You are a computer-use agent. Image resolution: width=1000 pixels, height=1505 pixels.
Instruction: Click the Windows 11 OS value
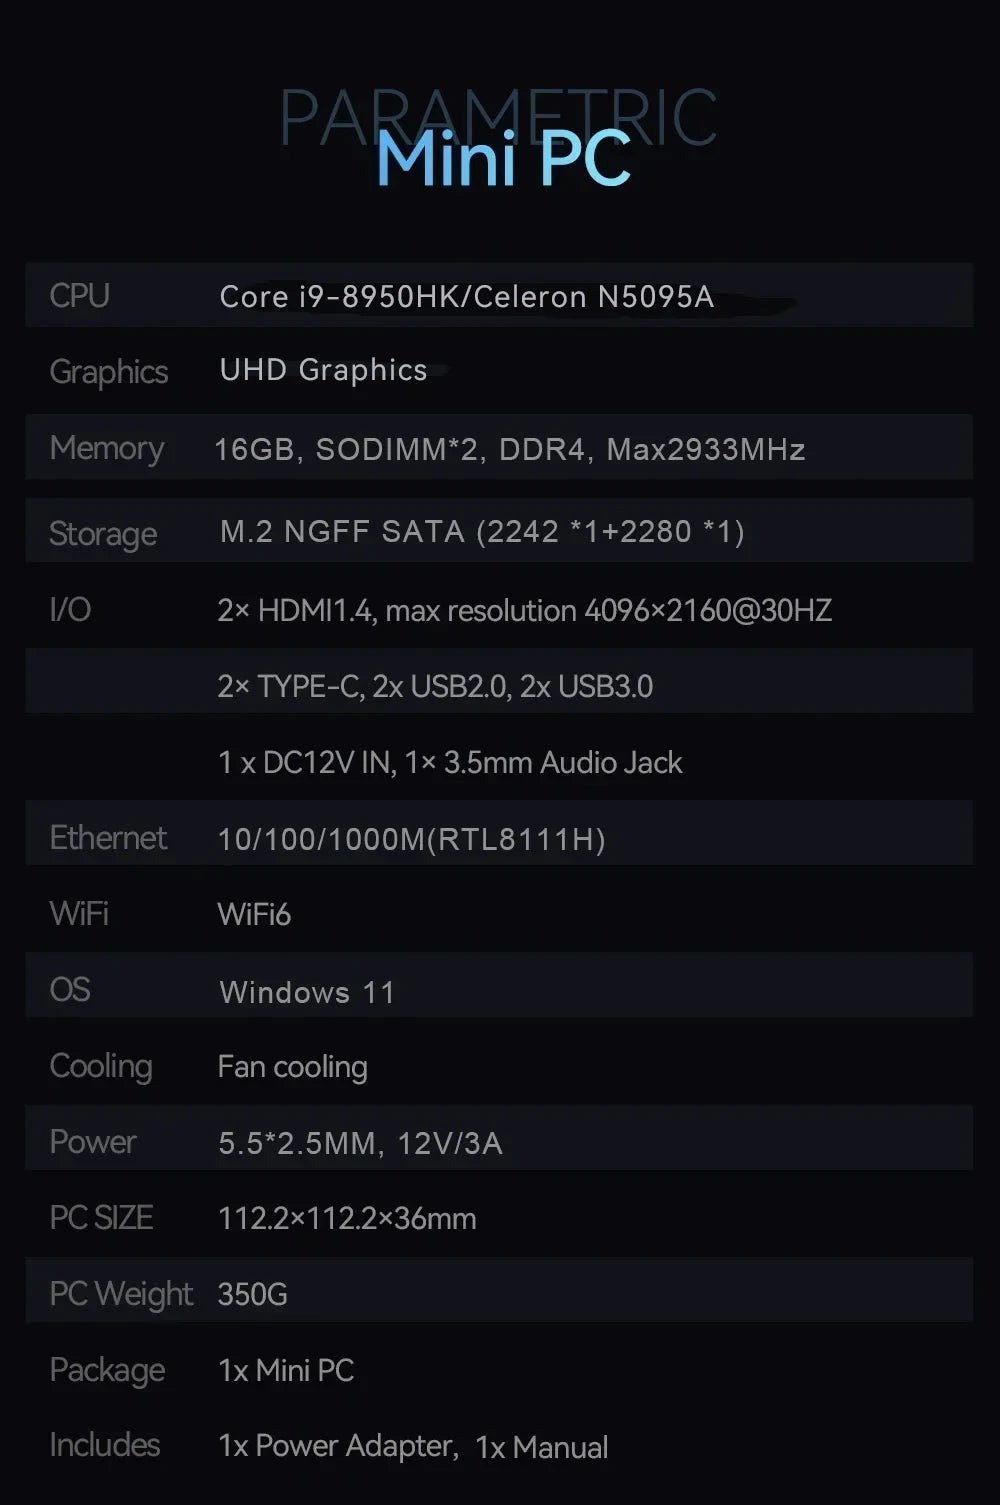(307, 992)
